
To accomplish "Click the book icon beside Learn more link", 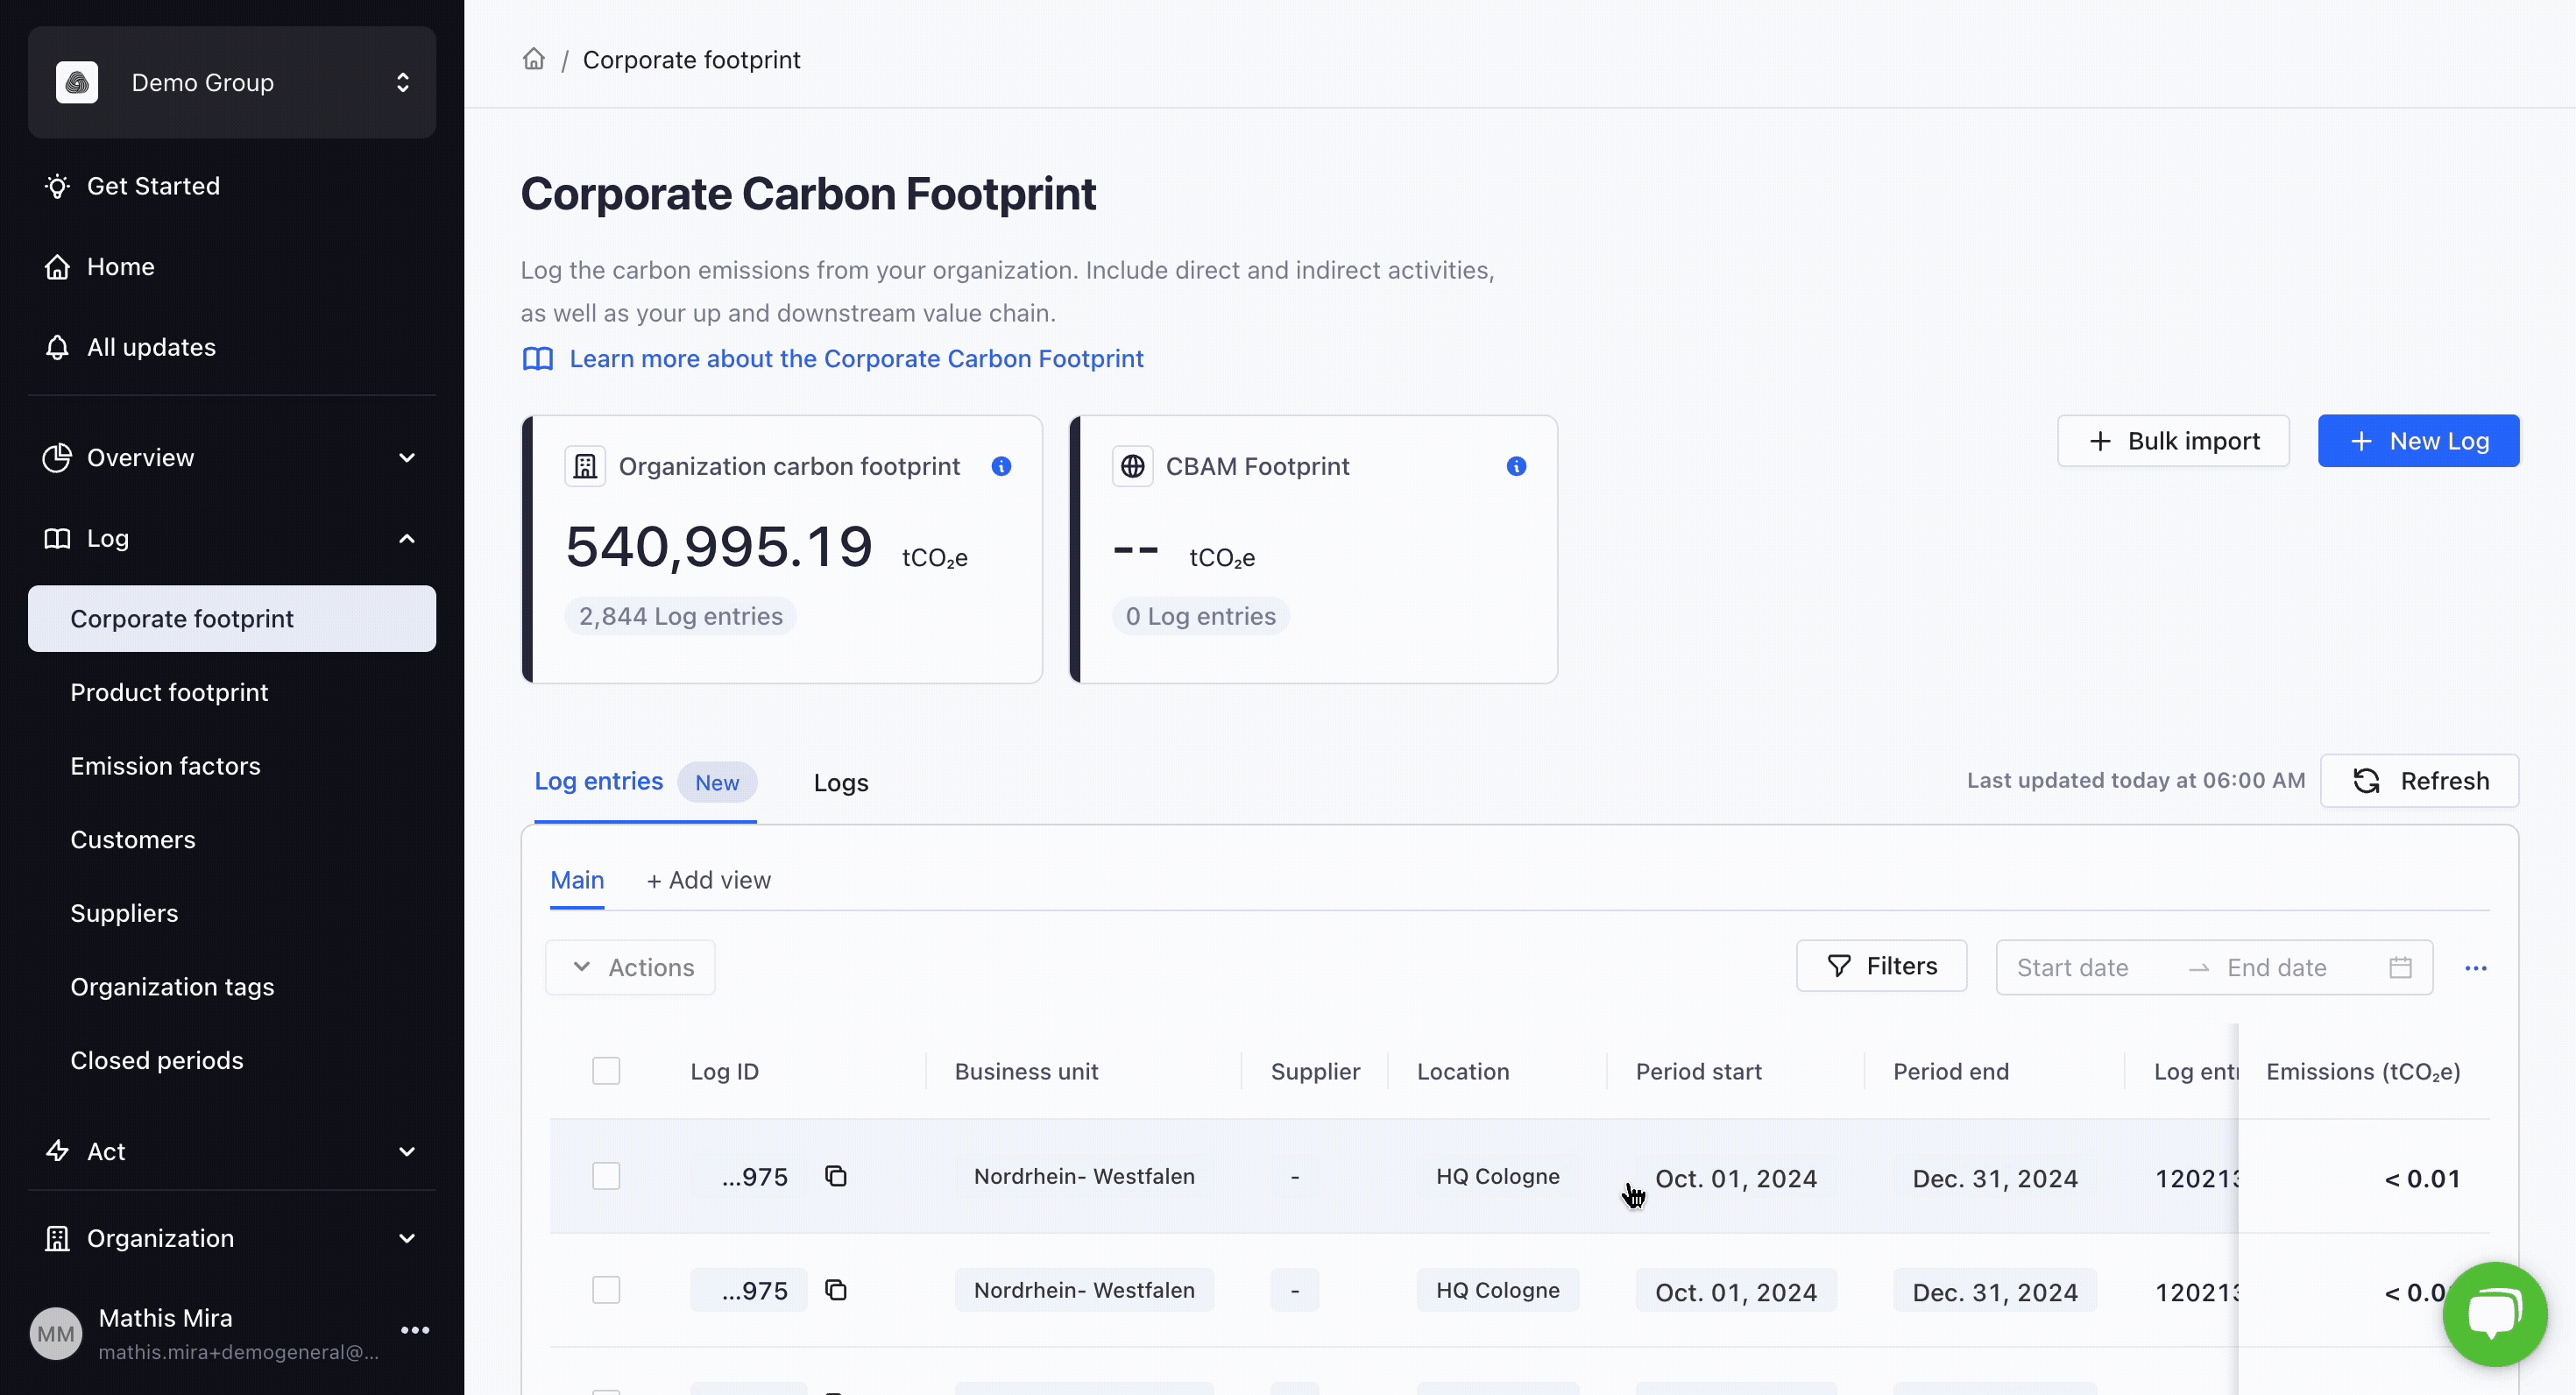I will [x=538, y=359].
